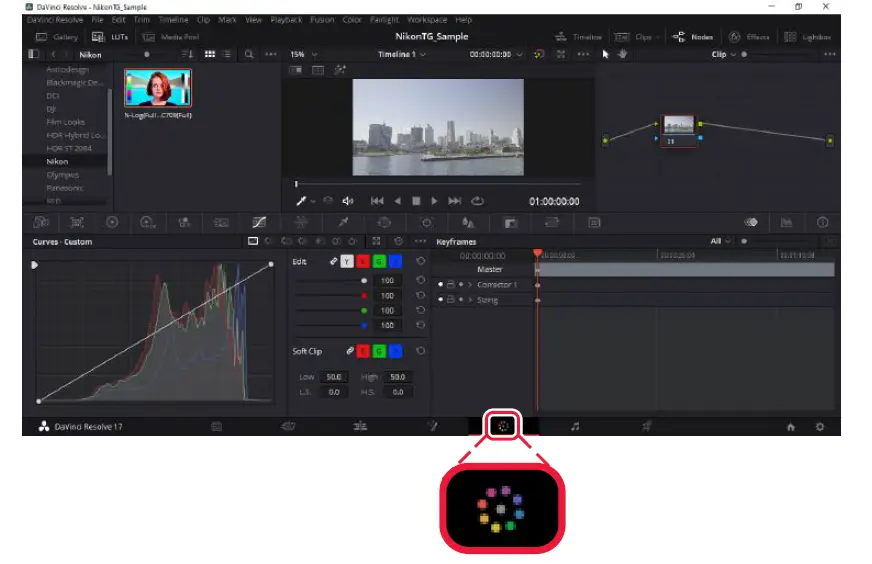Open the Curves panel options ellipsis

pos(420,241)
